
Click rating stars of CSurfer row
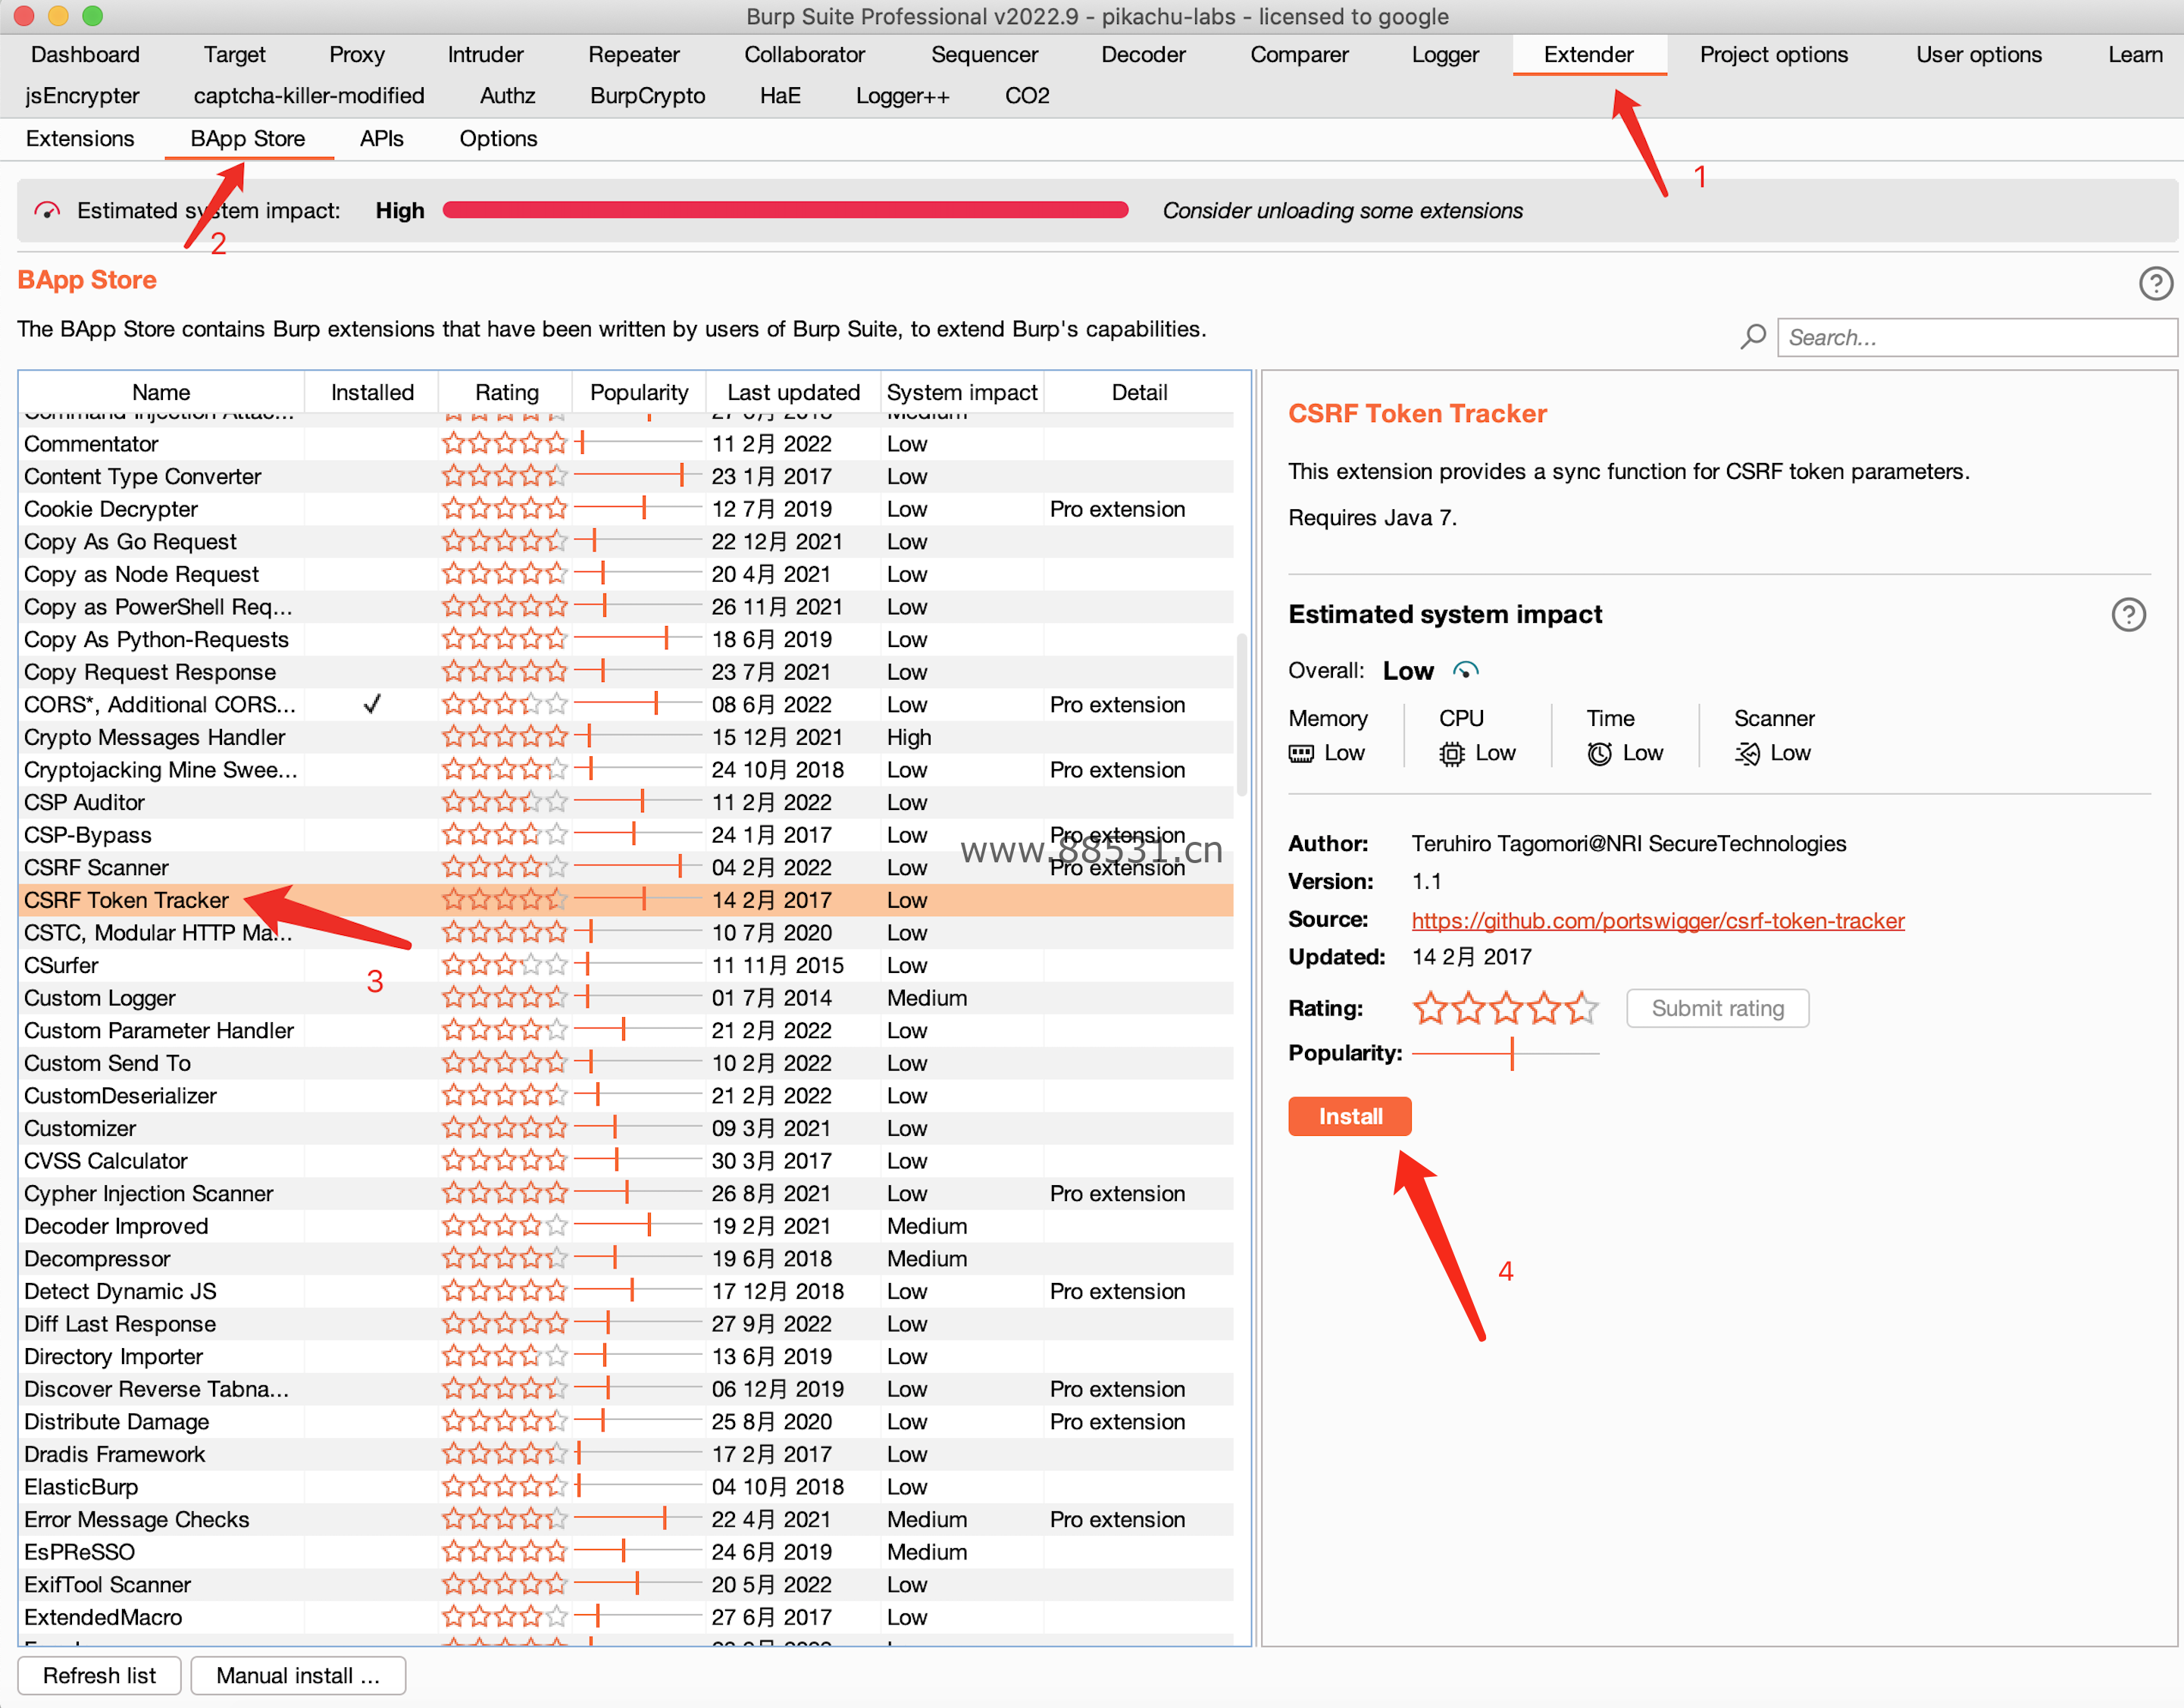pos(504,965)
